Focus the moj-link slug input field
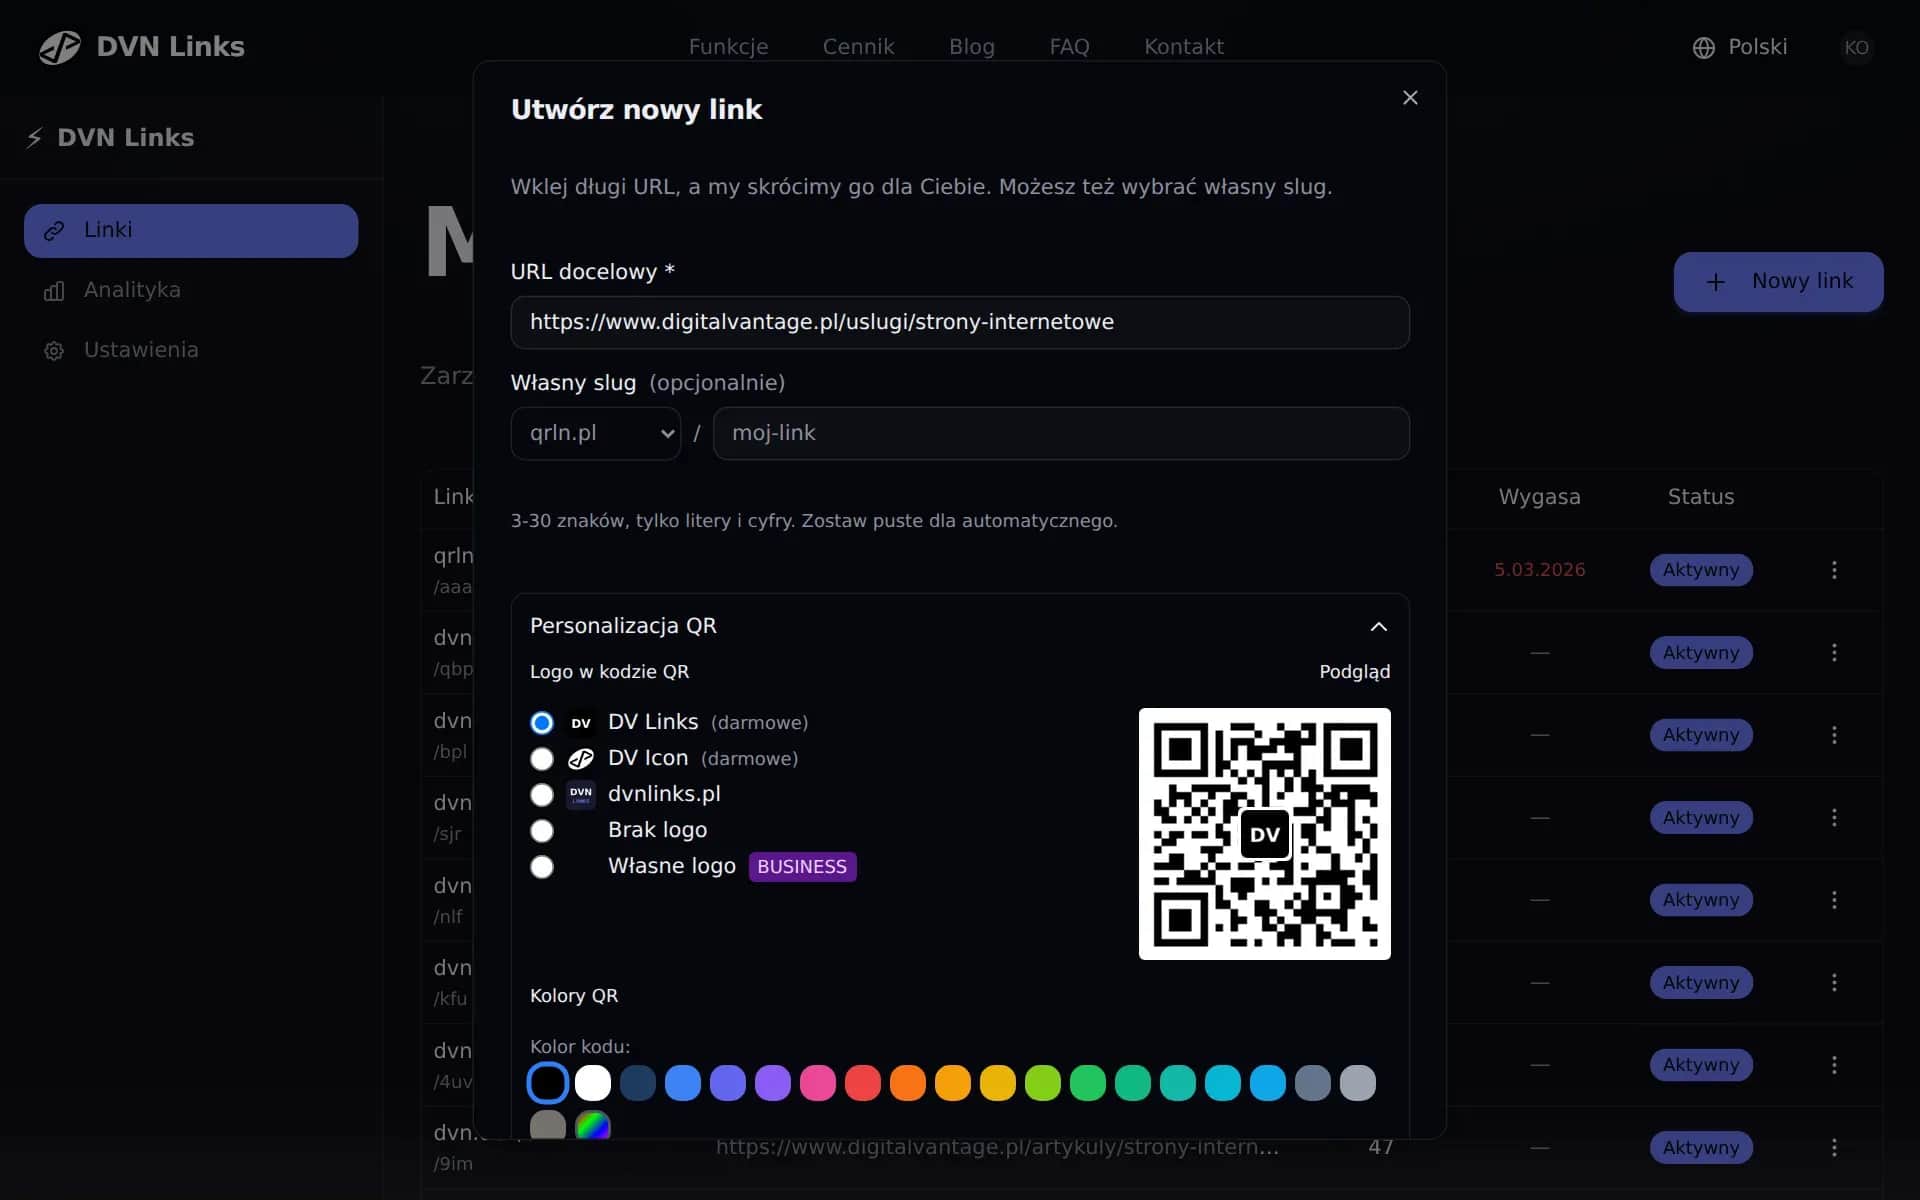1920x1200 pixels. (x=1061, y=433)
